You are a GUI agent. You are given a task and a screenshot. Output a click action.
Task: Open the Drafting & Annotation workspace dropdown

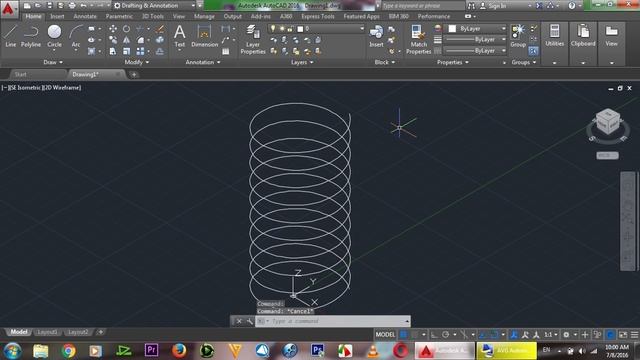coord(154,6)
